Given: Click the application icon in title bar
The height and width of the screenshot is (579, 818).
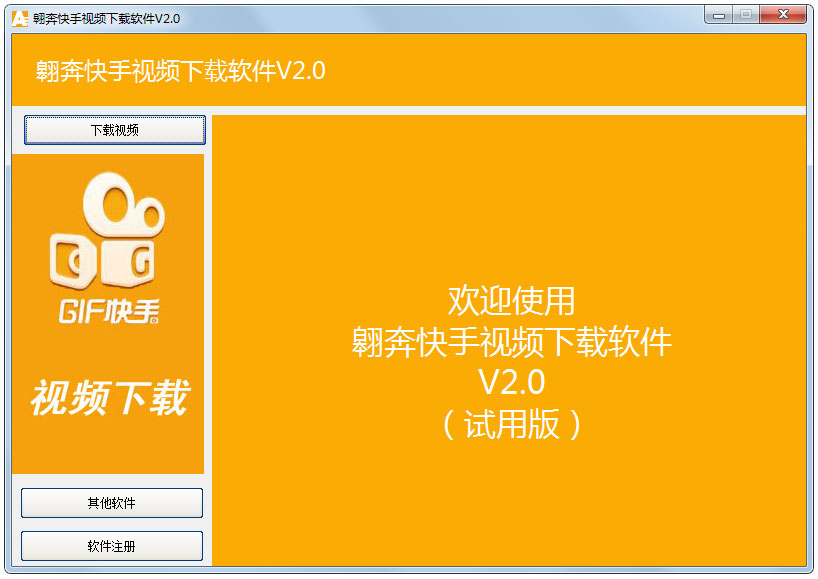Looking at the screenshot, I should pos(20,19).
